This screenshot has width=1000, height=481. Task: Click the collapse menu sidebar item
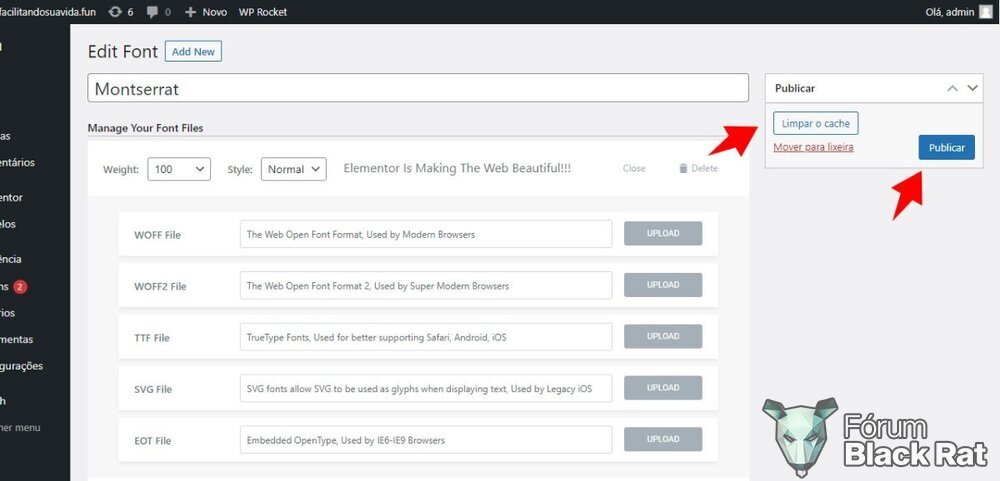tap(20, 427)
